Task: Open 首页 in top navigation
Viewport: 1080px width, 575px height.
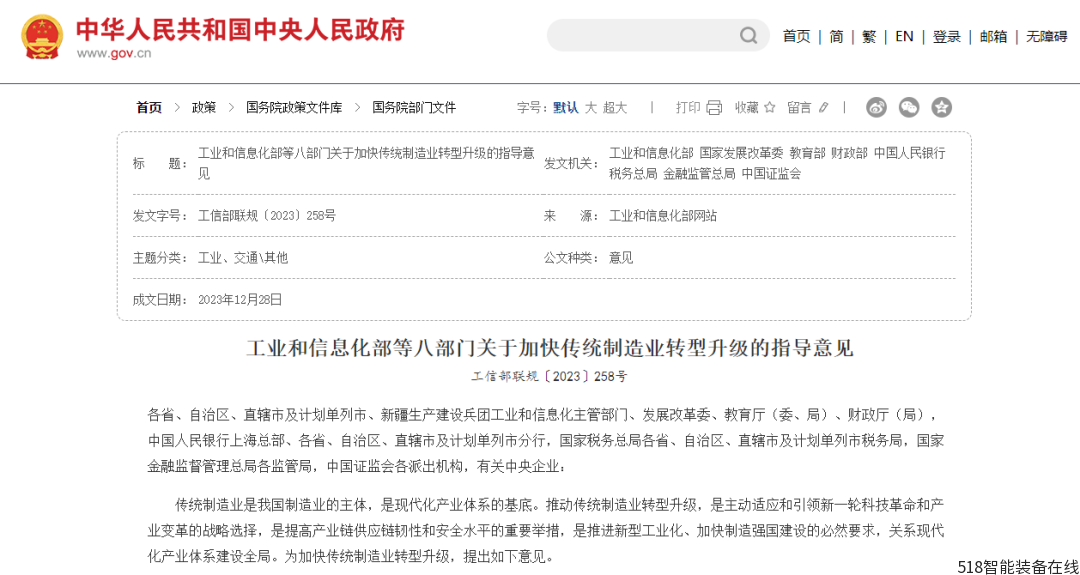Action: click(x=796, y=36)
